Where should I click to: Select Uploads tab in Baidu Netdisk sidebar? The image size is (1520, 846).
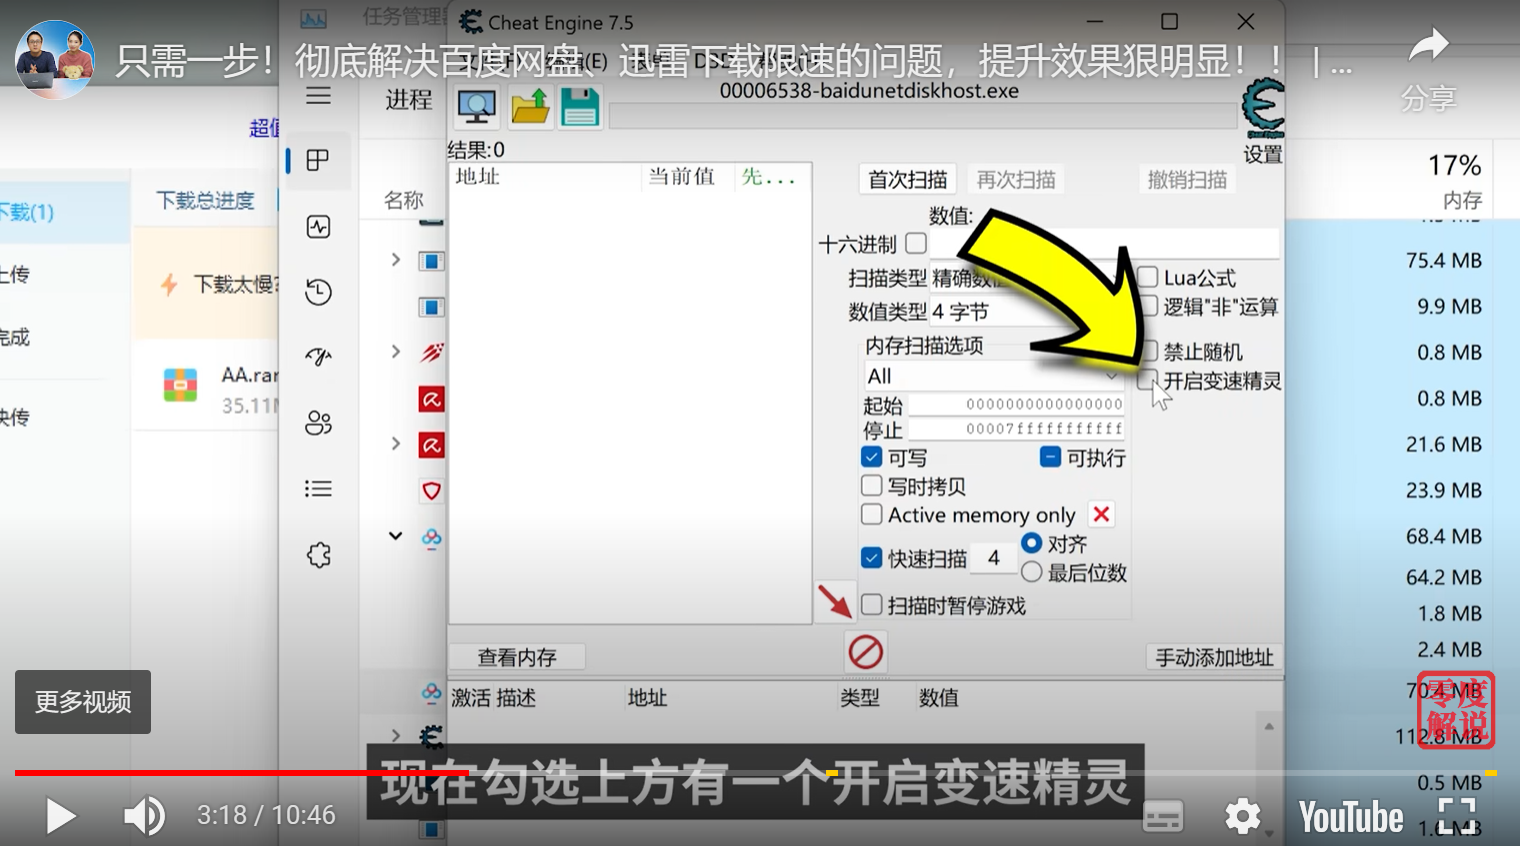14,274
